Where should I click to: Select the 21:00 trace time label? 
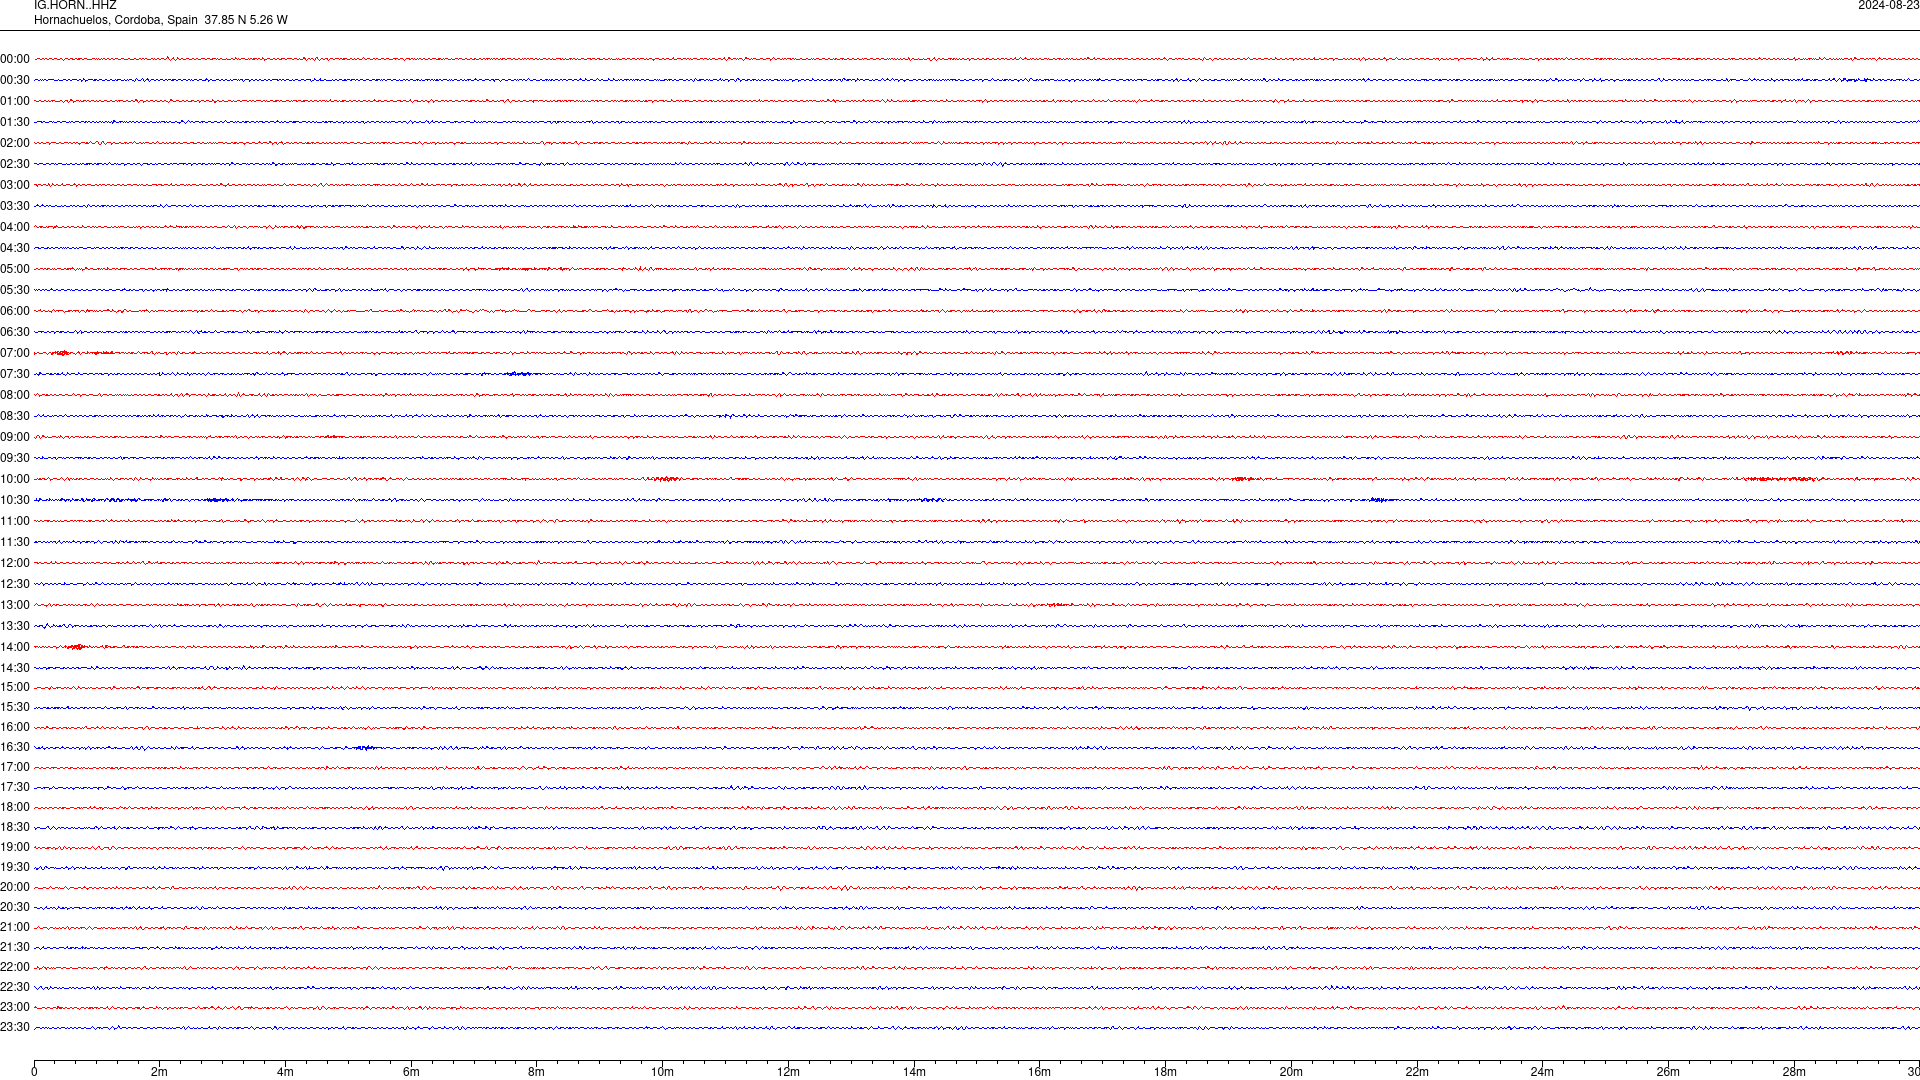pyautogui.click(x=15, y=927)
